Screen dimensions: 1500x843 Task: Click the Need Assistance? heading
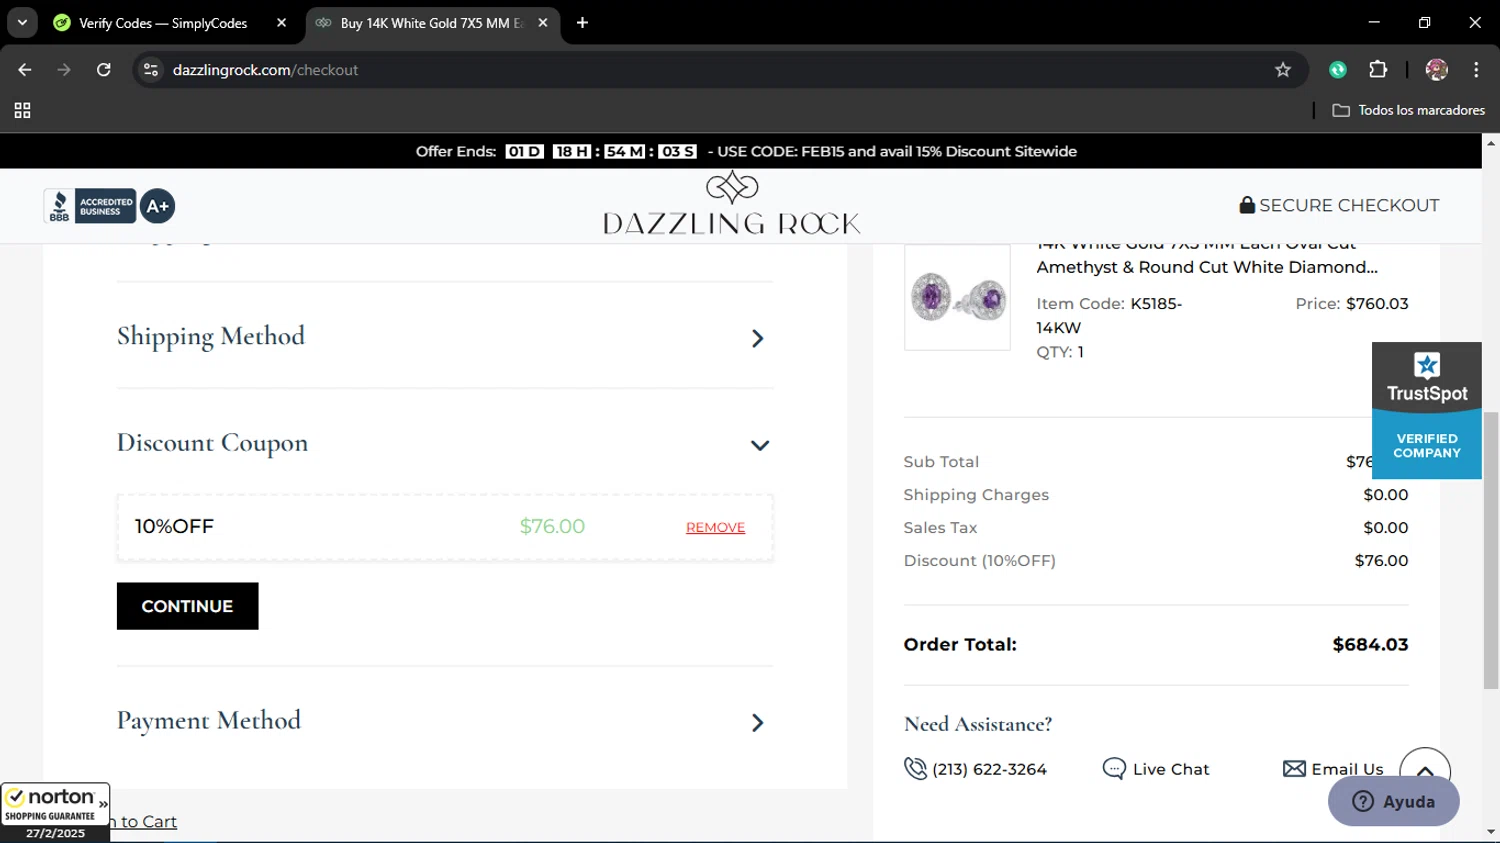[978, 724]
